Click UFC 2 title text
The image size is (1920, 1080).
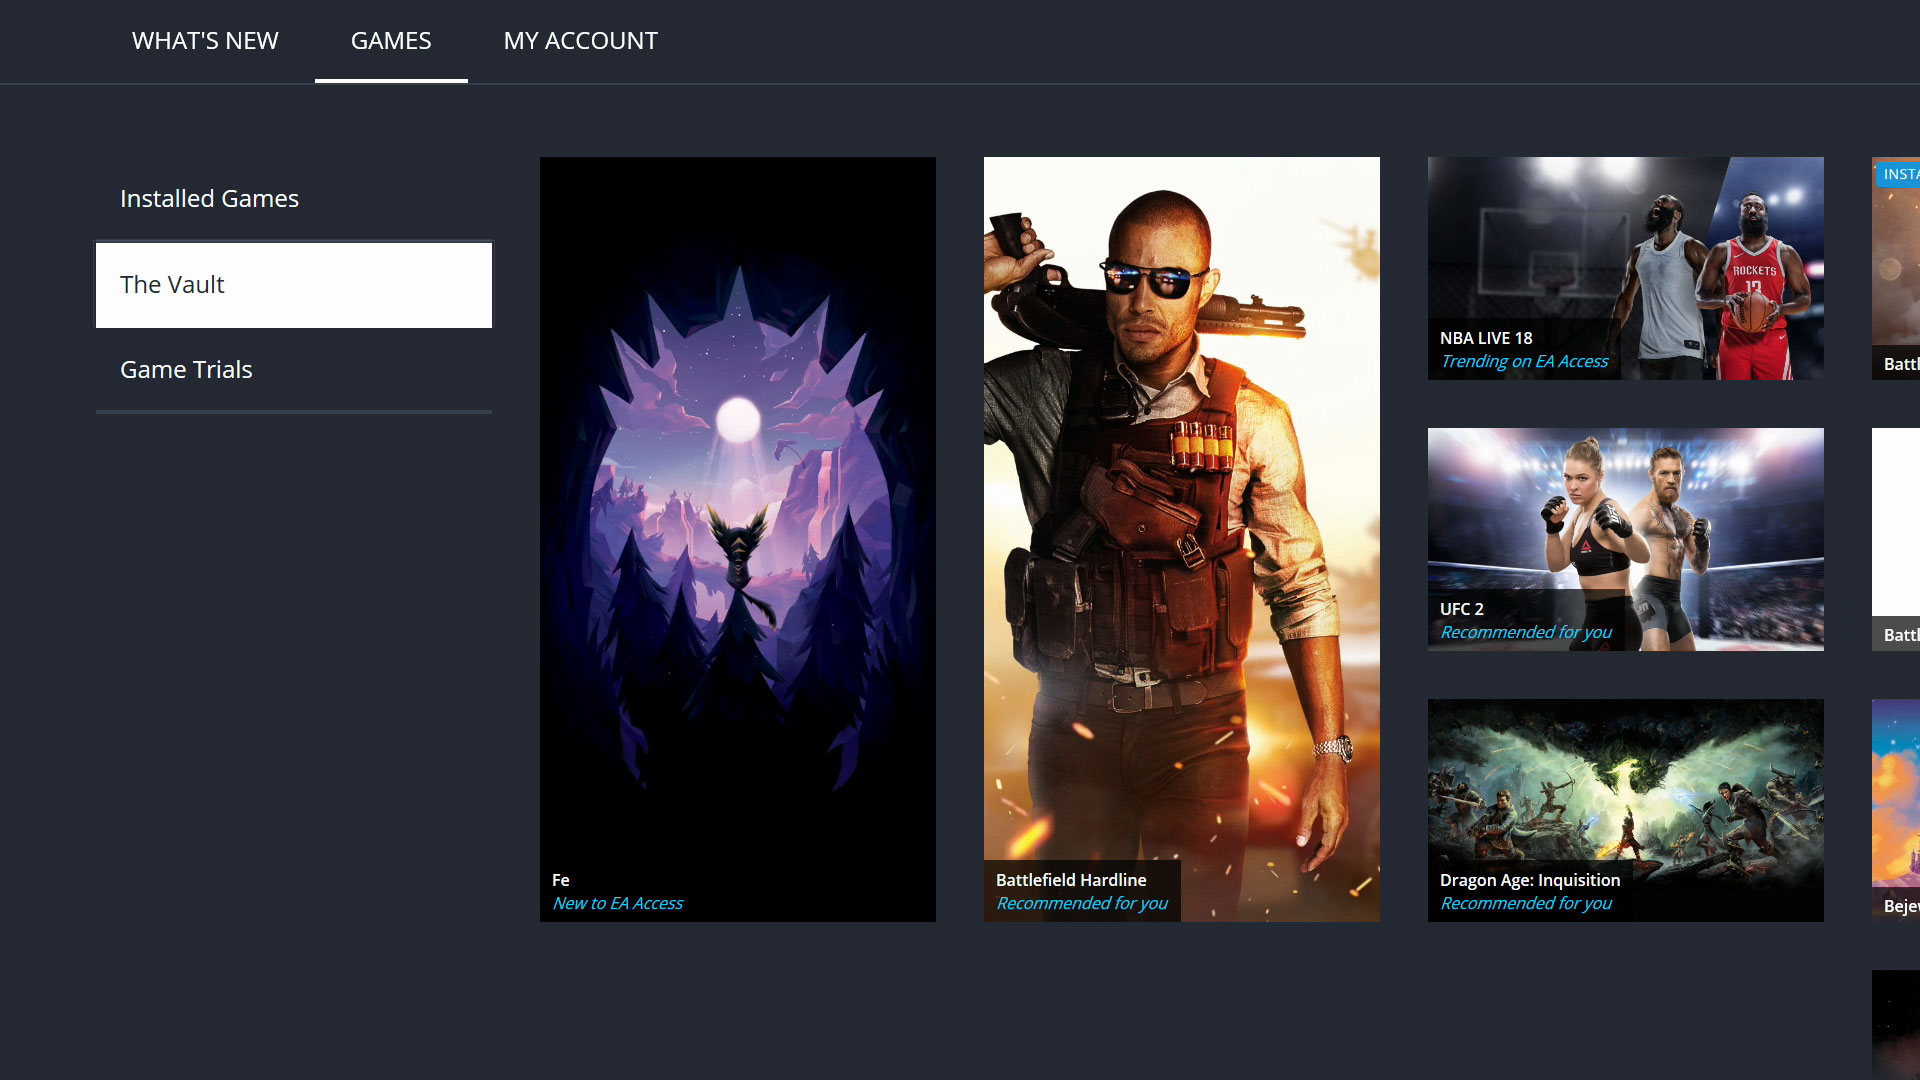pyautogui.click(x=1462, y=609)
